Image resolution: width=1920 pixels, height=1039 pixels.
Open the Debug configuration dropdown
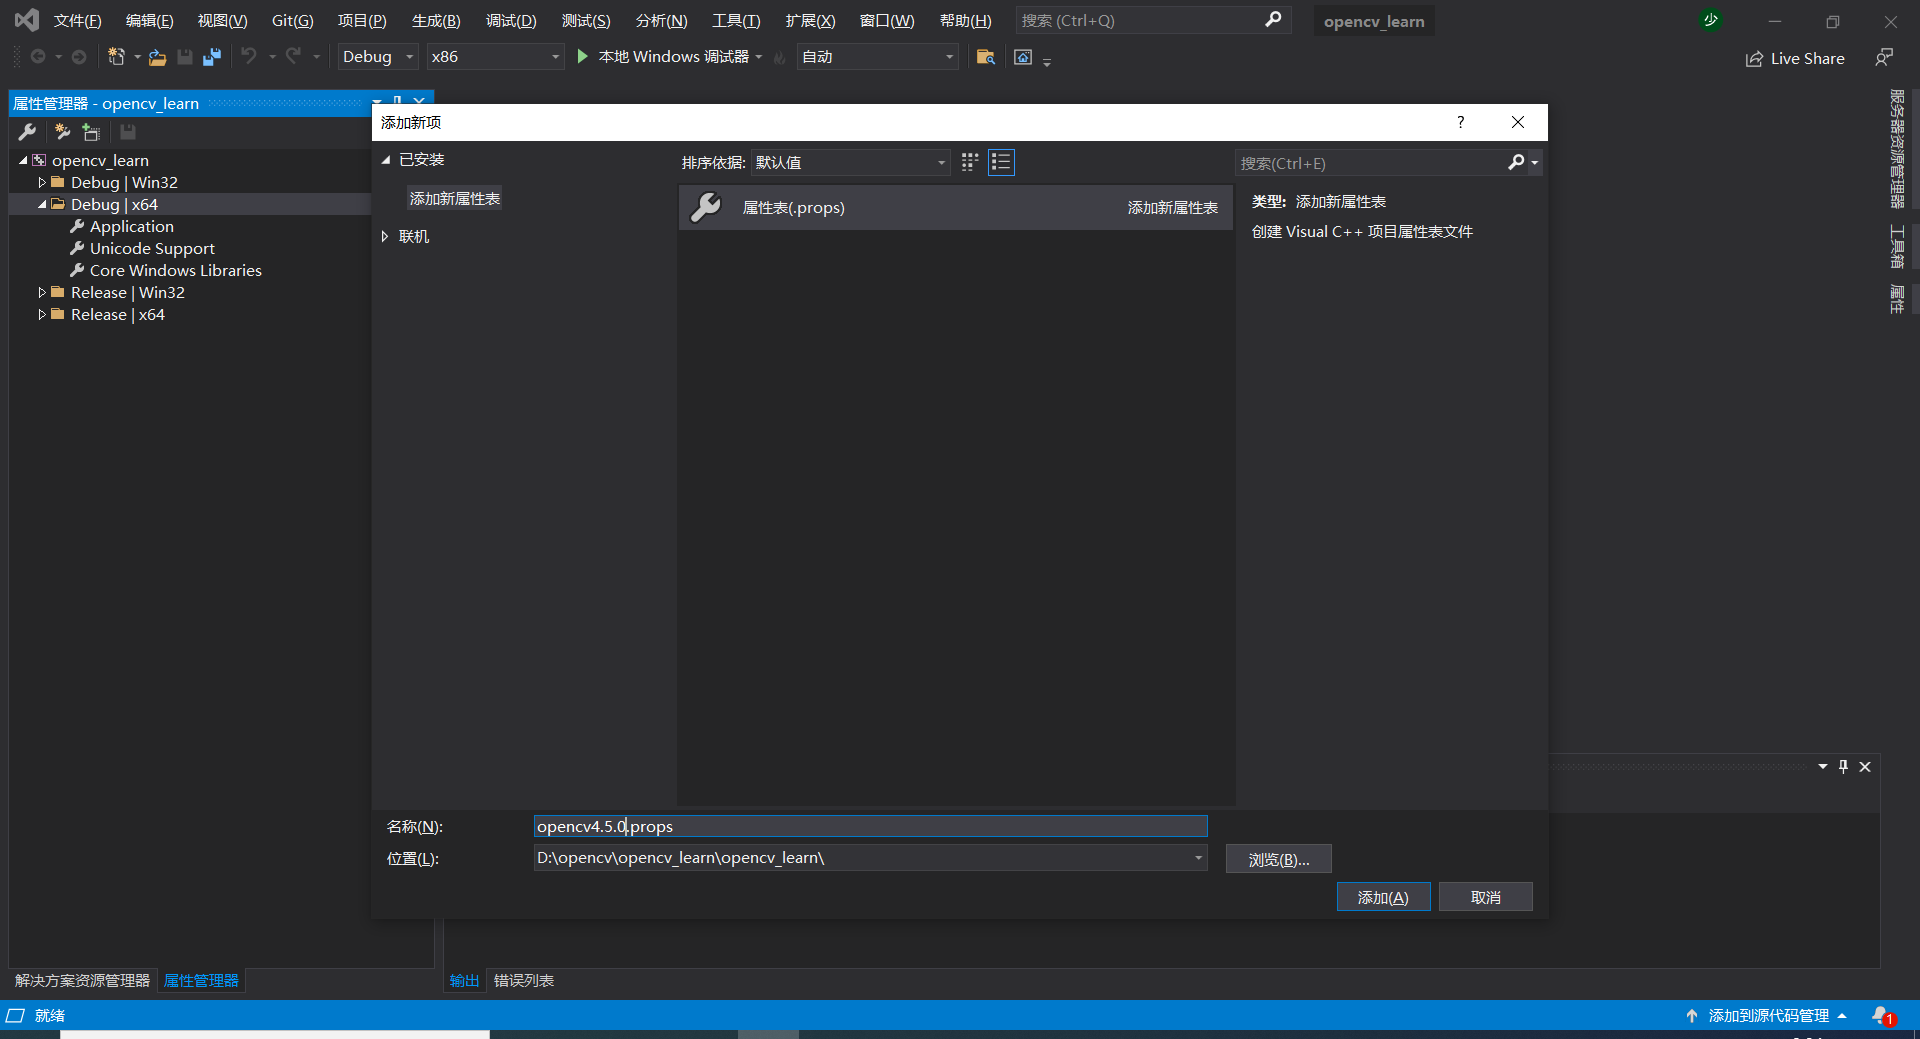coord(409,57)
